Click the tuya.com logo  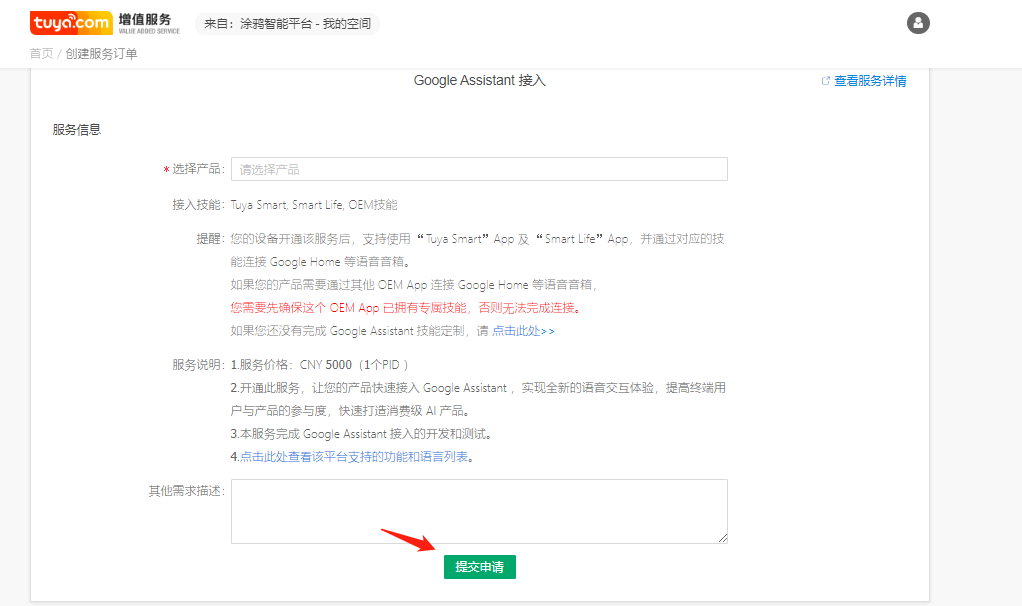coord(71,23)
